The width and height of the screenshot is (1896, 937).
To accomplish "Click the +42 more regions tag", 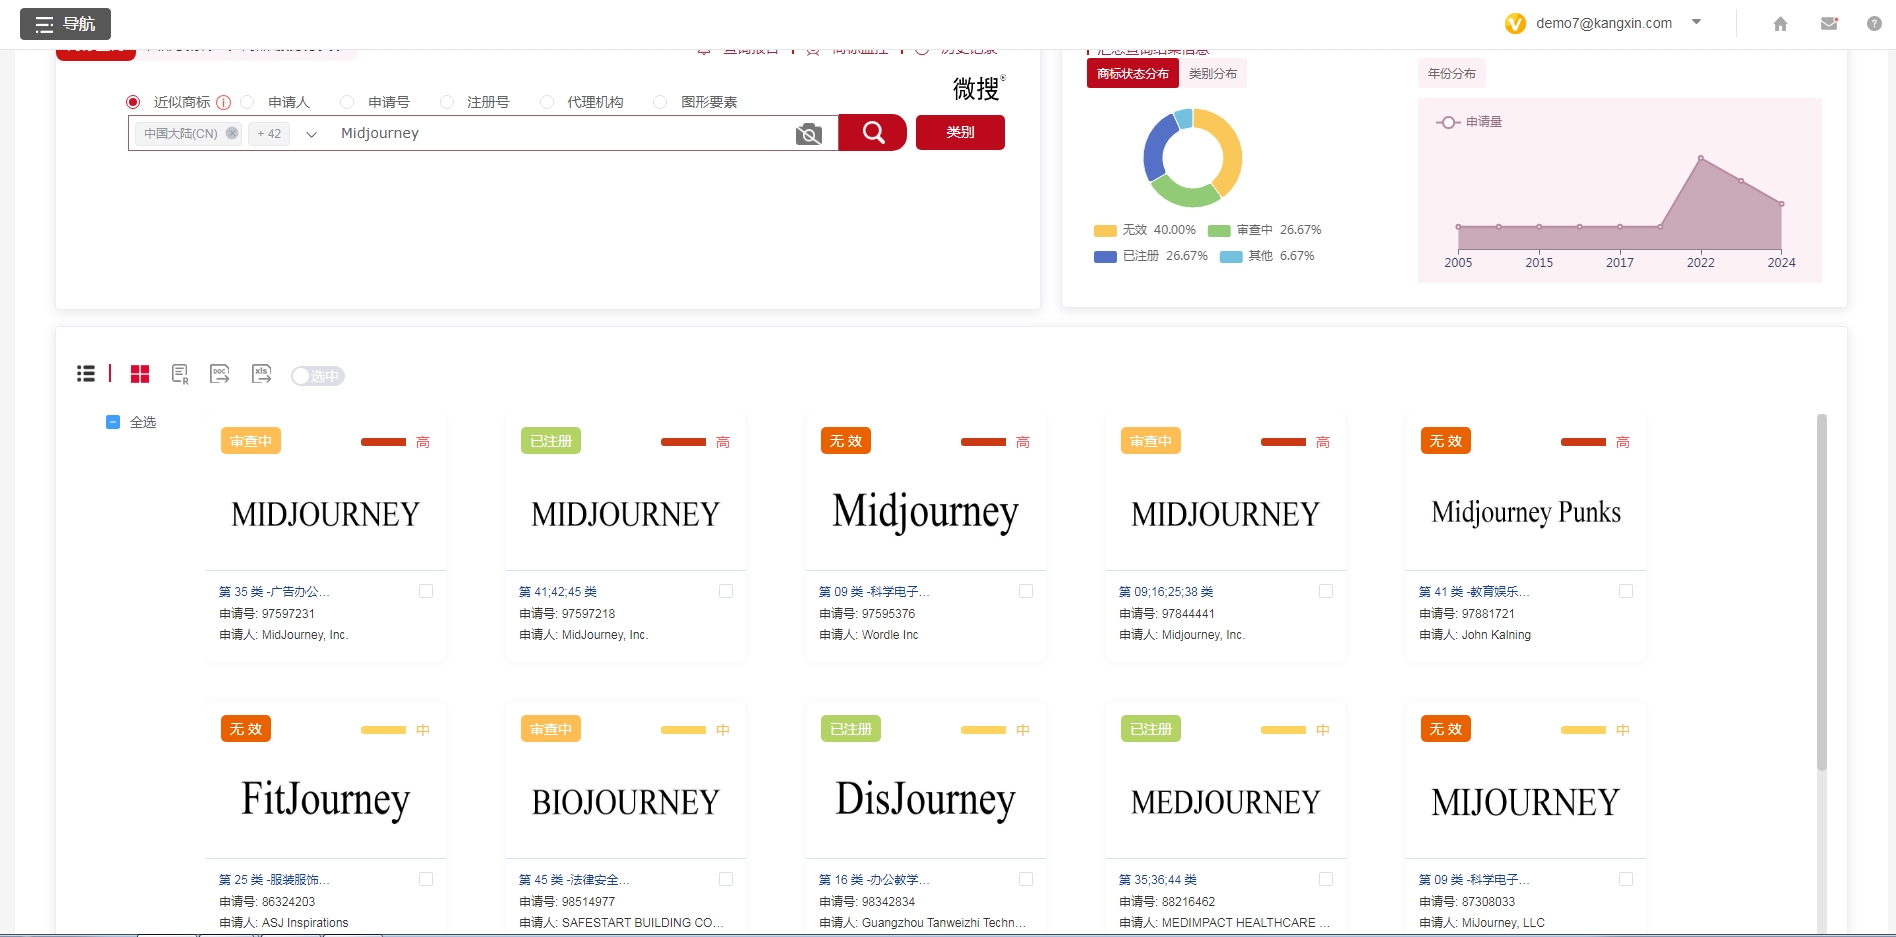I will (x=269, y=133).
